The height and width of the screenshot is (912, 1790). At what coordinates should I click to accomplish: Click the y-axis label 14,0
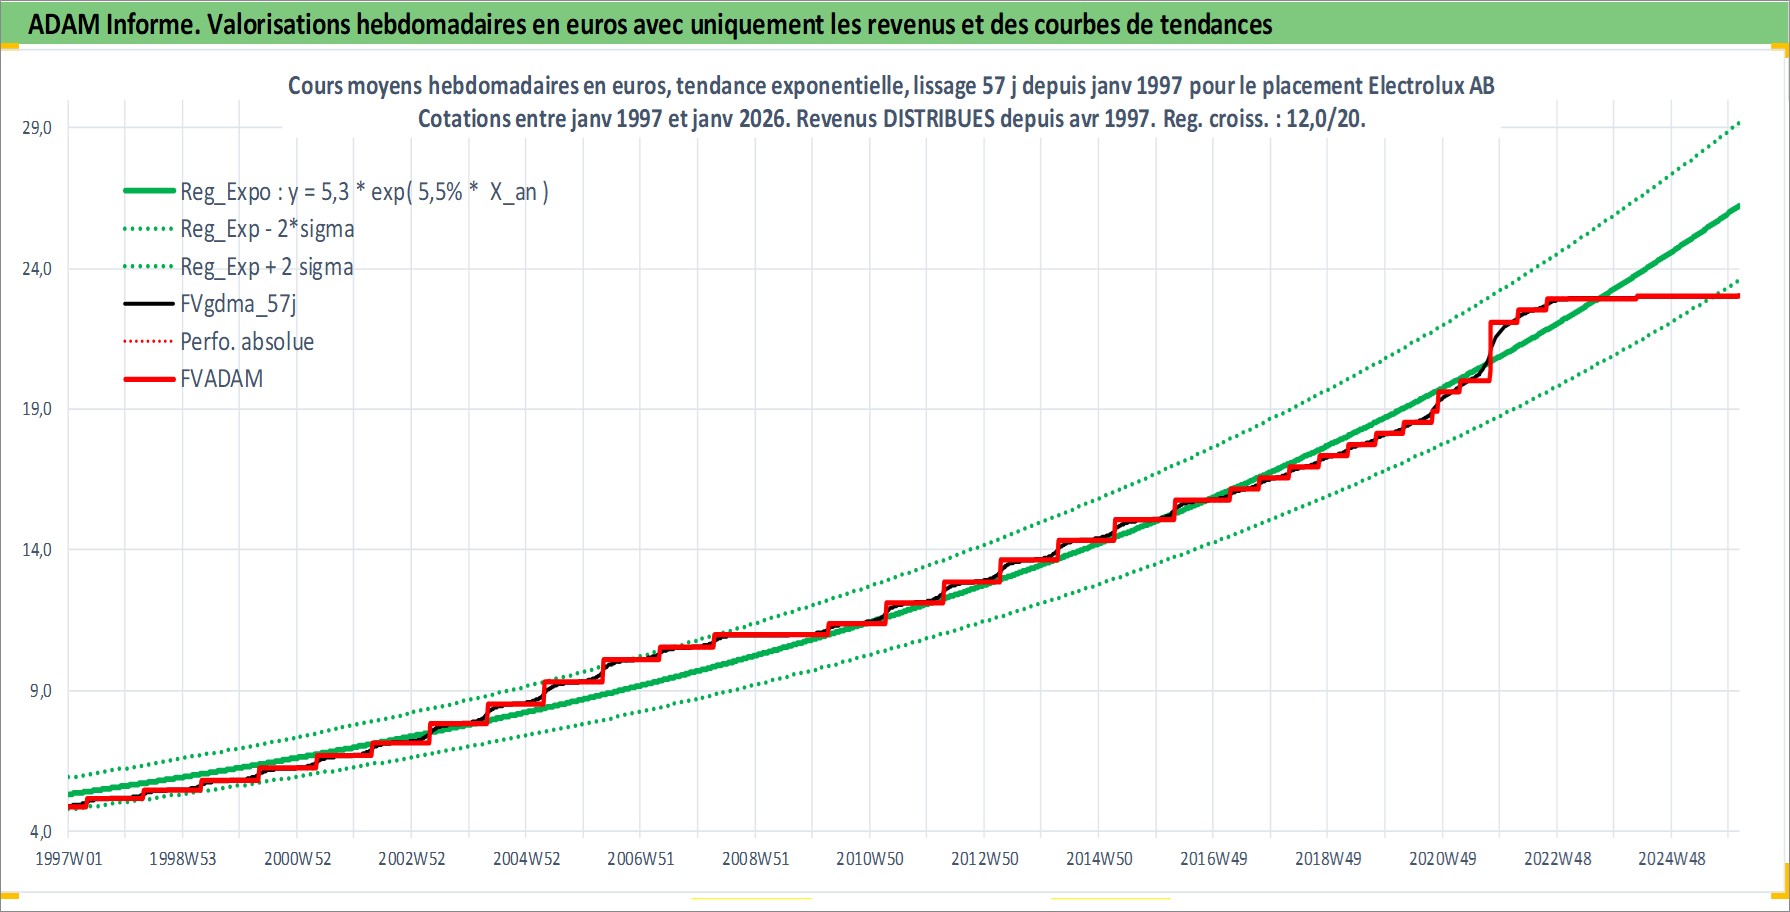pos(37,550)
